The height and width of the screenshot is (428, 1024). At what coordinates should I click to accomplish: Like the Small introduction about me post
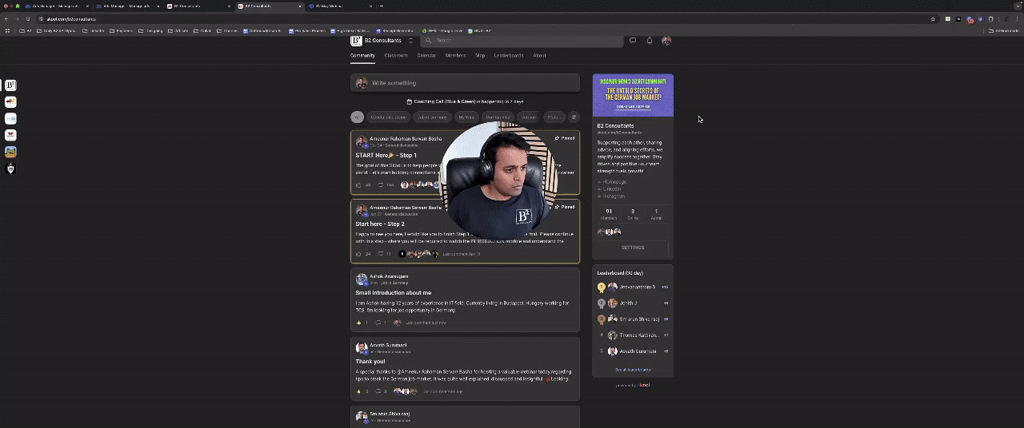click(x=361, y=323)
